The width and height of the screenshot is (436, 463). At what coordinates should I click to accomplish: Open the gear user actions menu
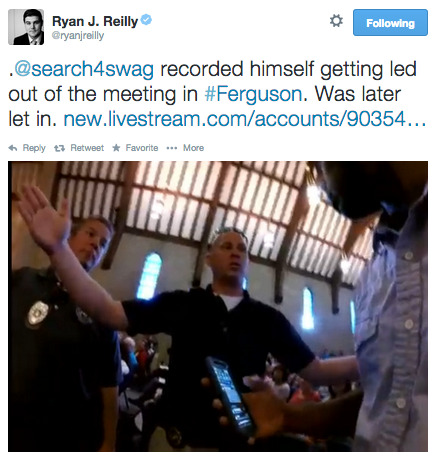pos(336,21)
